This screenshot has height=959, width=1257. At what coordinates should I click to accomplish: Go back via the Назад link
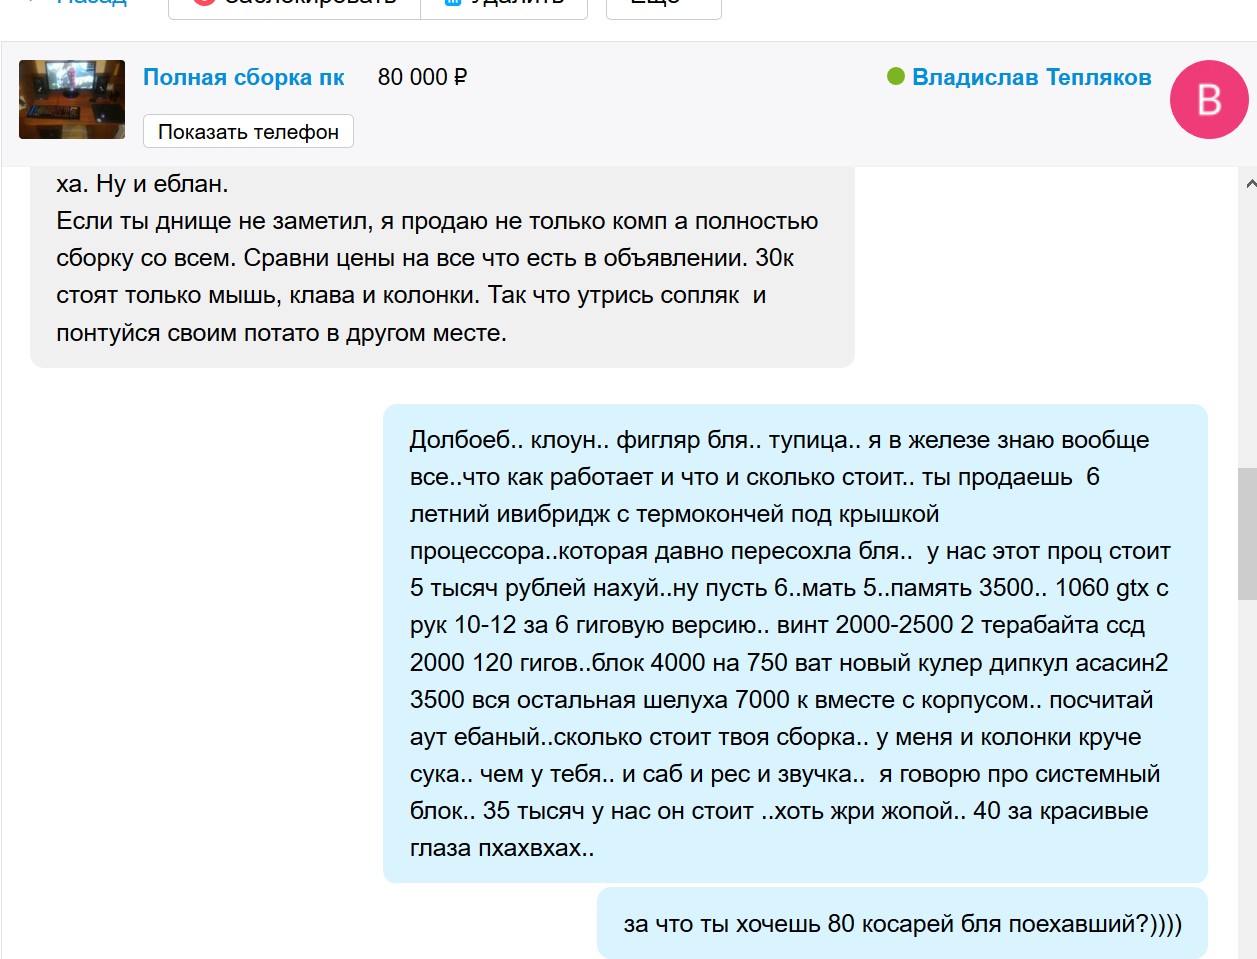point(92,3)
